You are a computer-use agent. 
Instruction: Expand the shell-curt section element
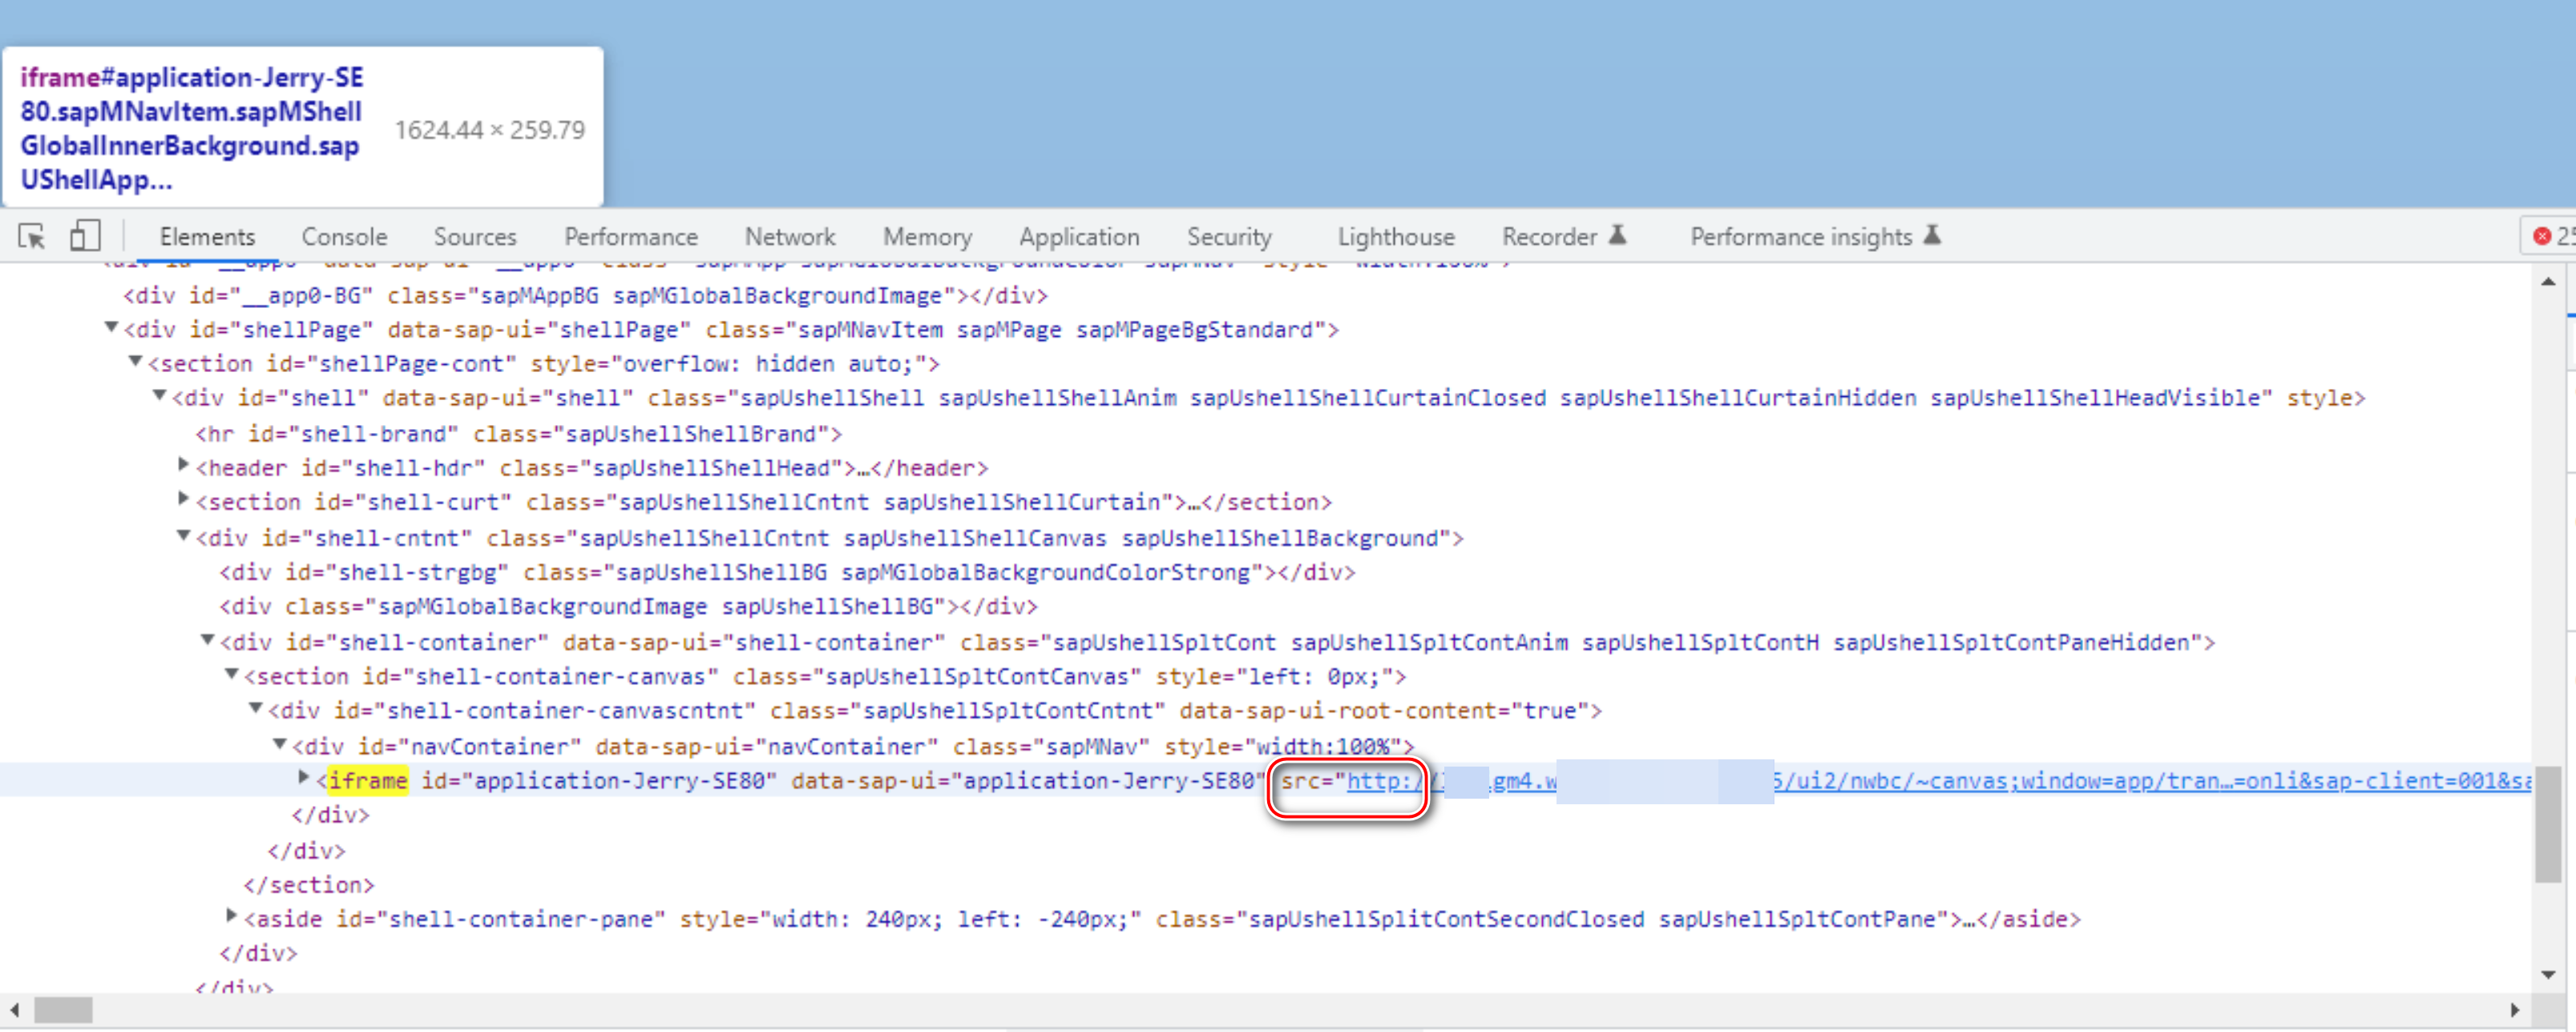[x=184, y=499]
